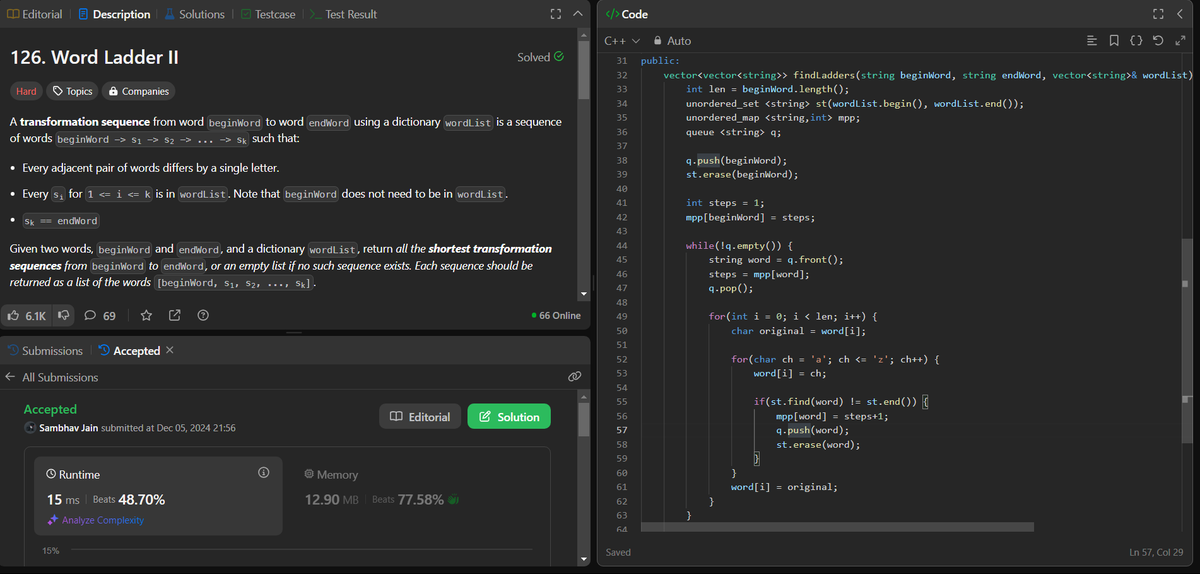
Task: Click the submission panel scrollbar
Action: tap(582, 418)
